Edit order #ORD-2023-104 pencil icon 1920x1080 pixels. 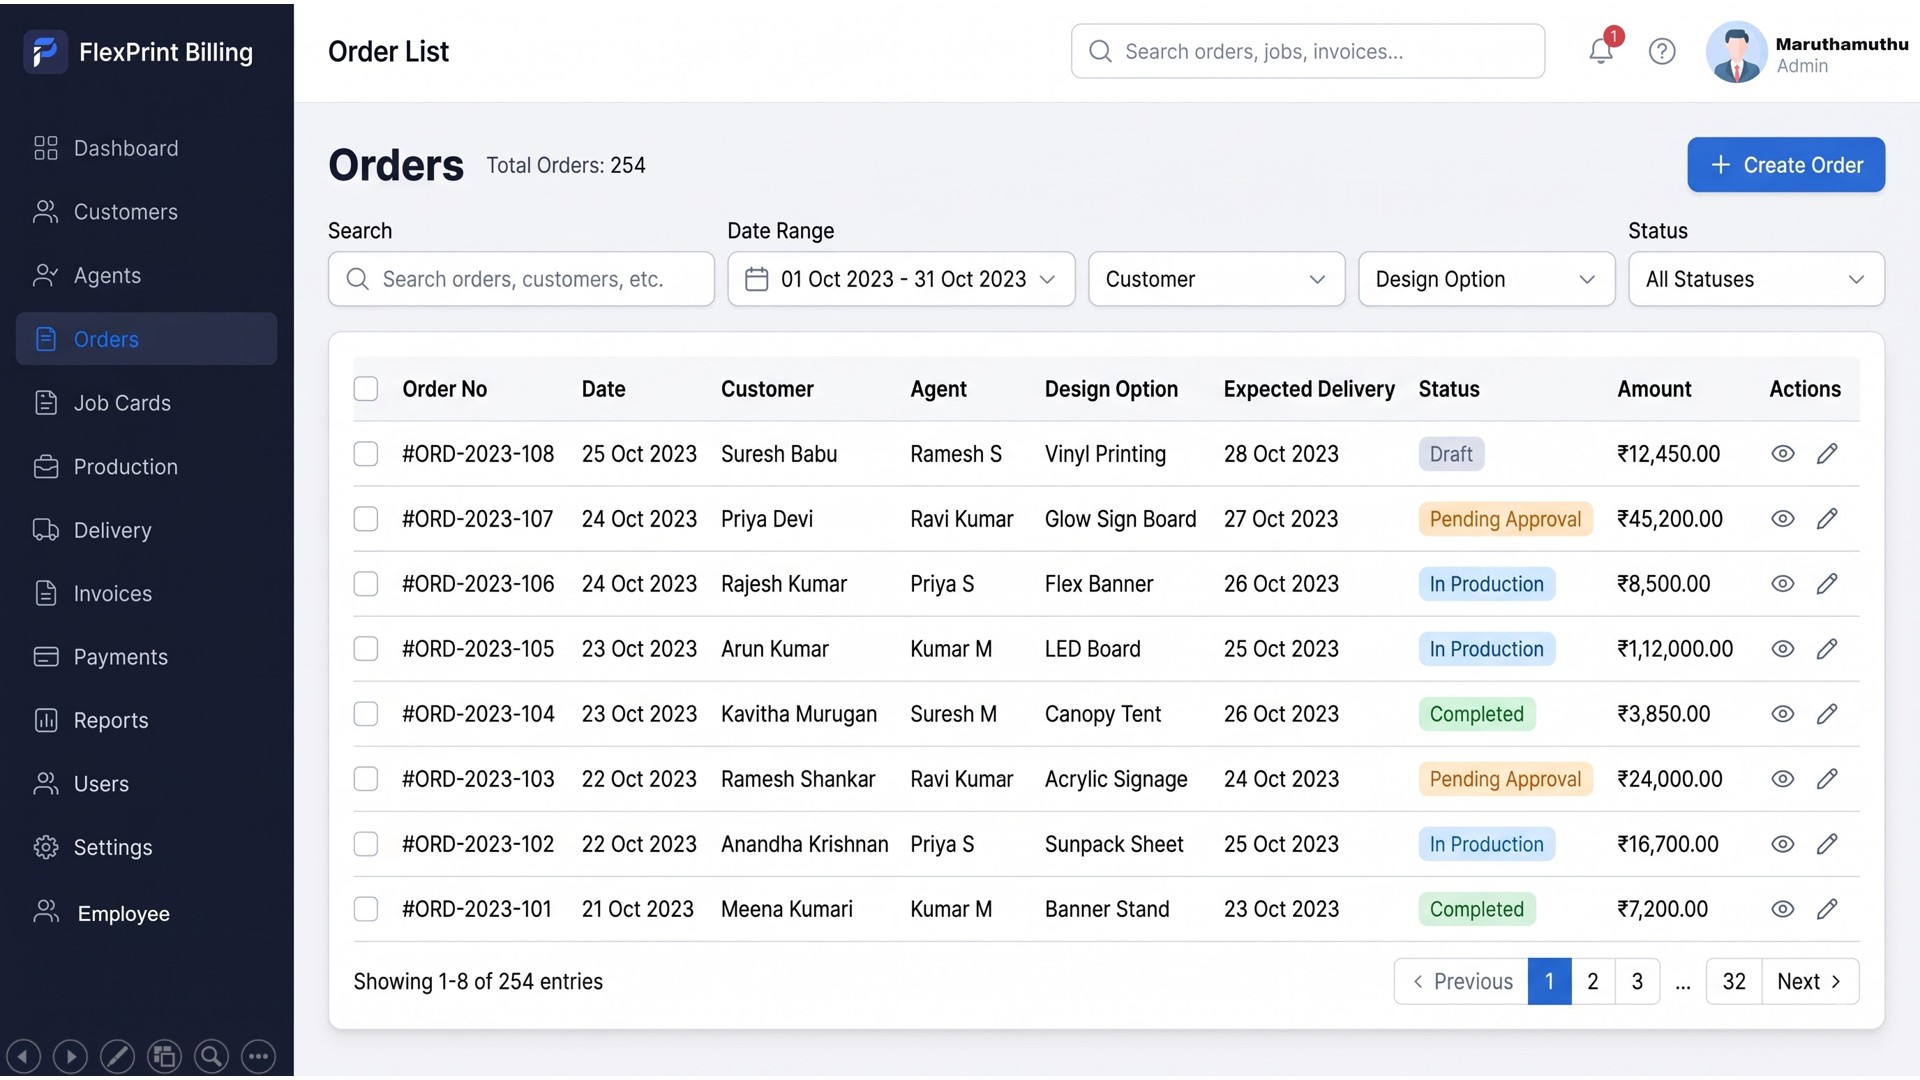point(1827,714)
